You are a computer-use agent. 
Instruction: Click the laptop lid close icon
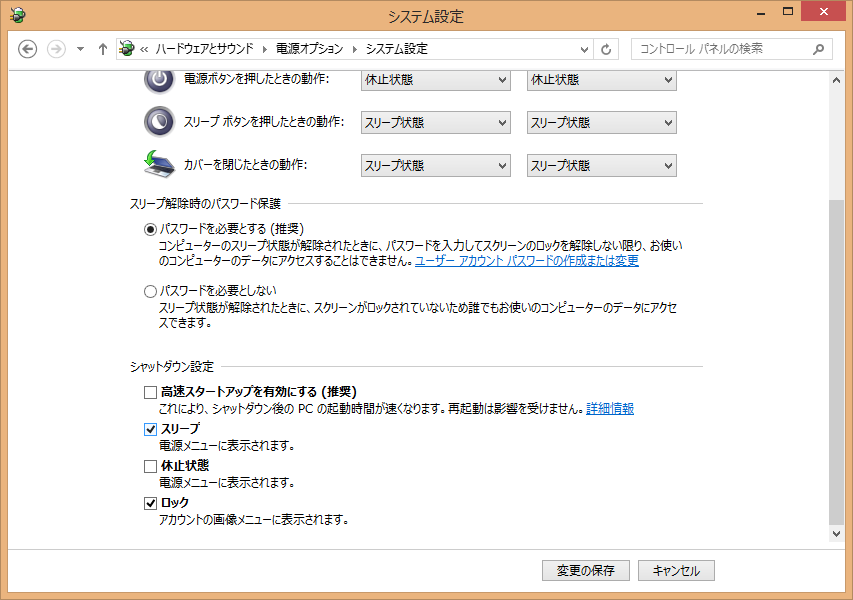pyautogui.click(x=159, y=164)
